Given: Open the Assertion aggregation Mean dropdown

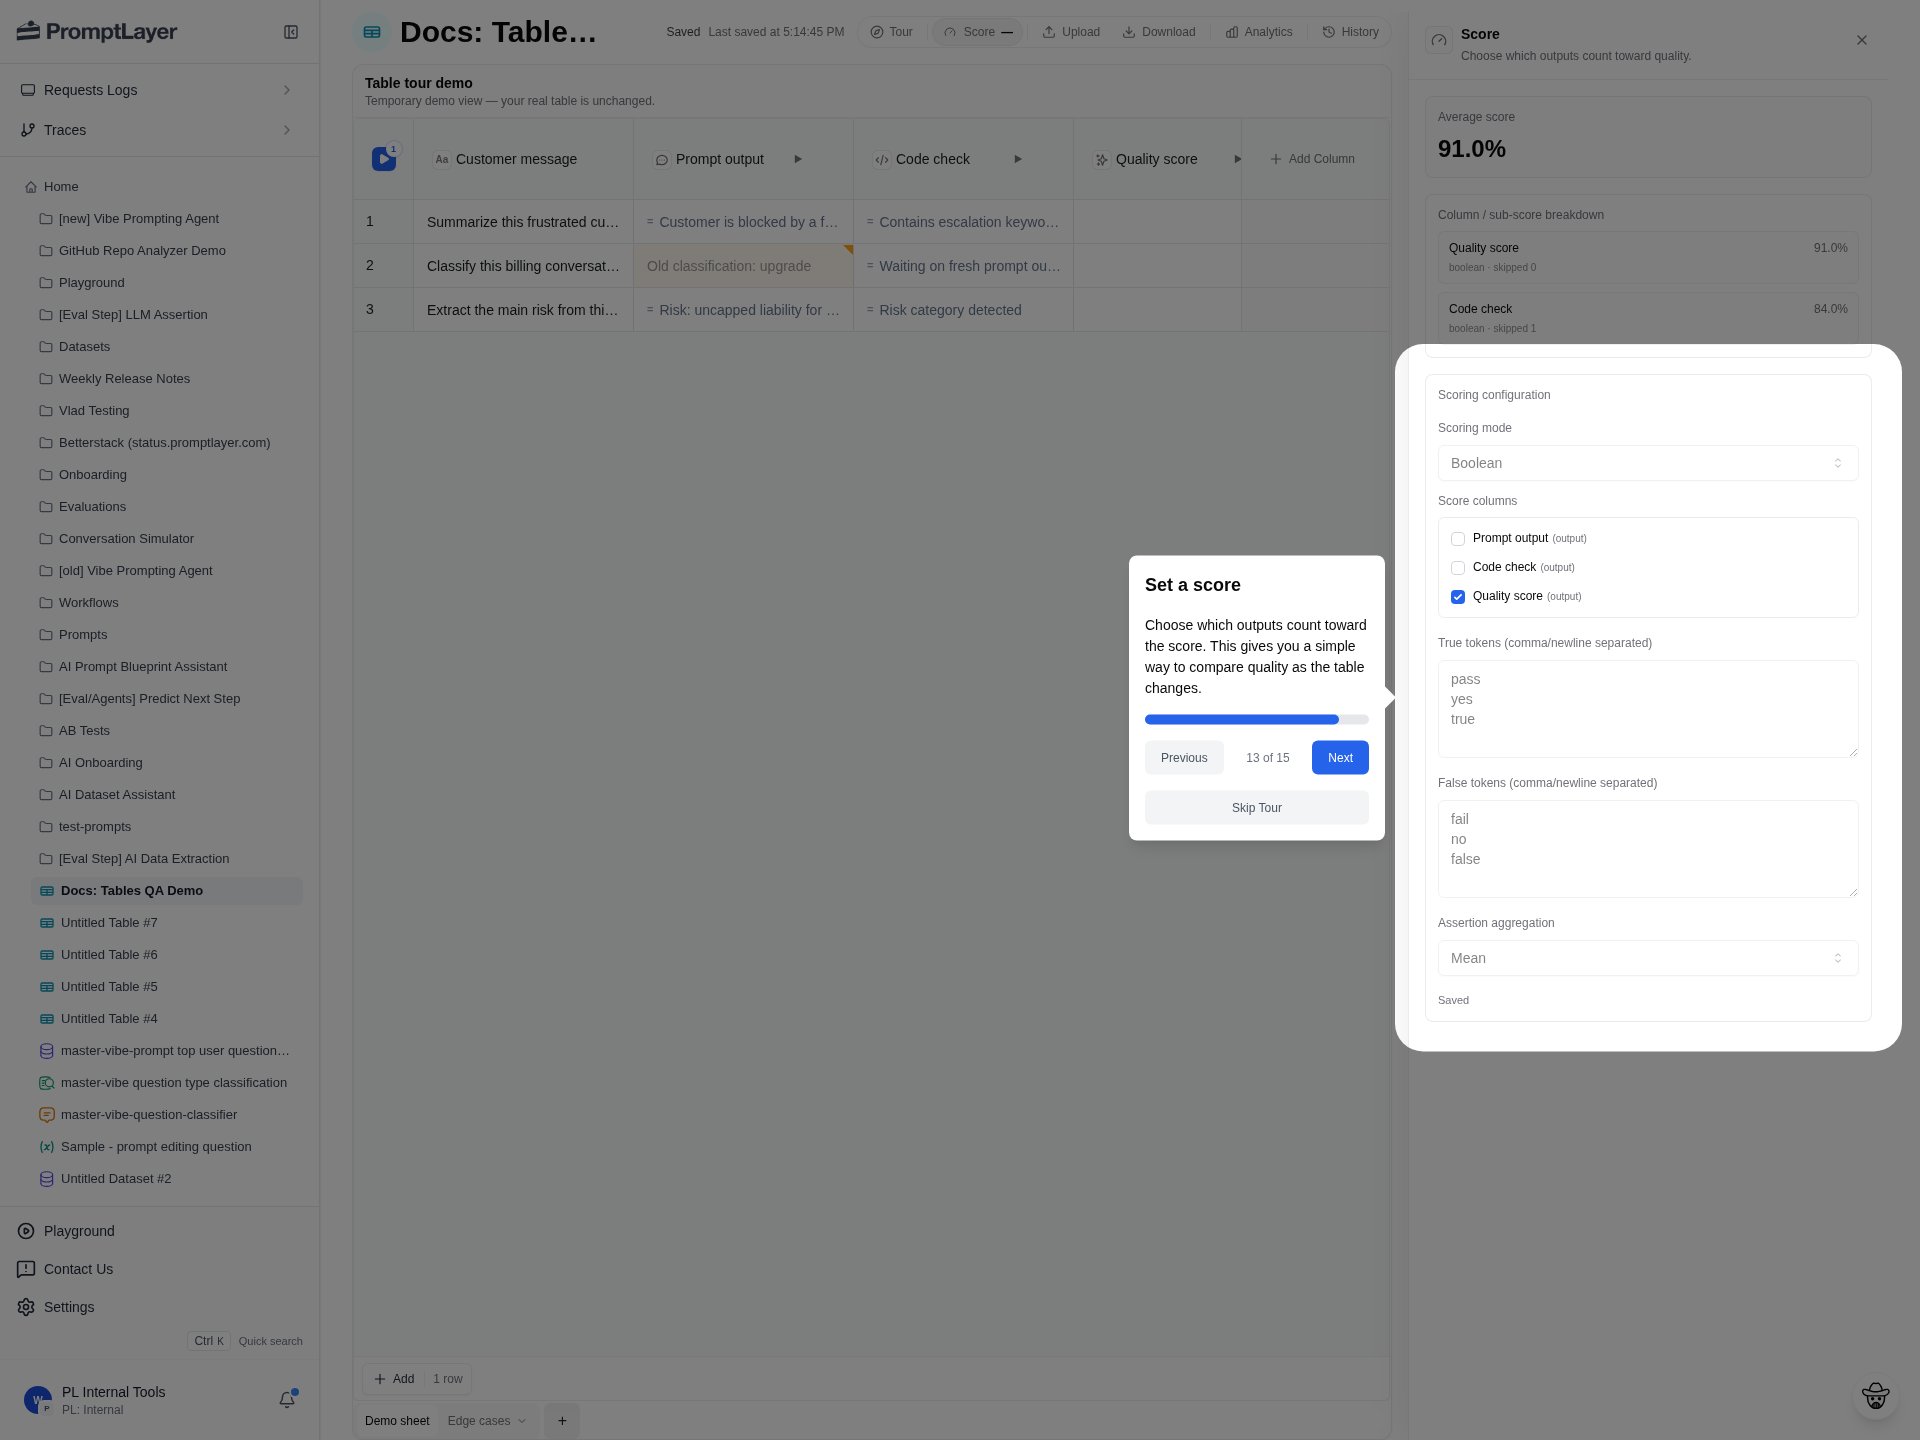Looking at the screenshot, I should point(1648,958).
